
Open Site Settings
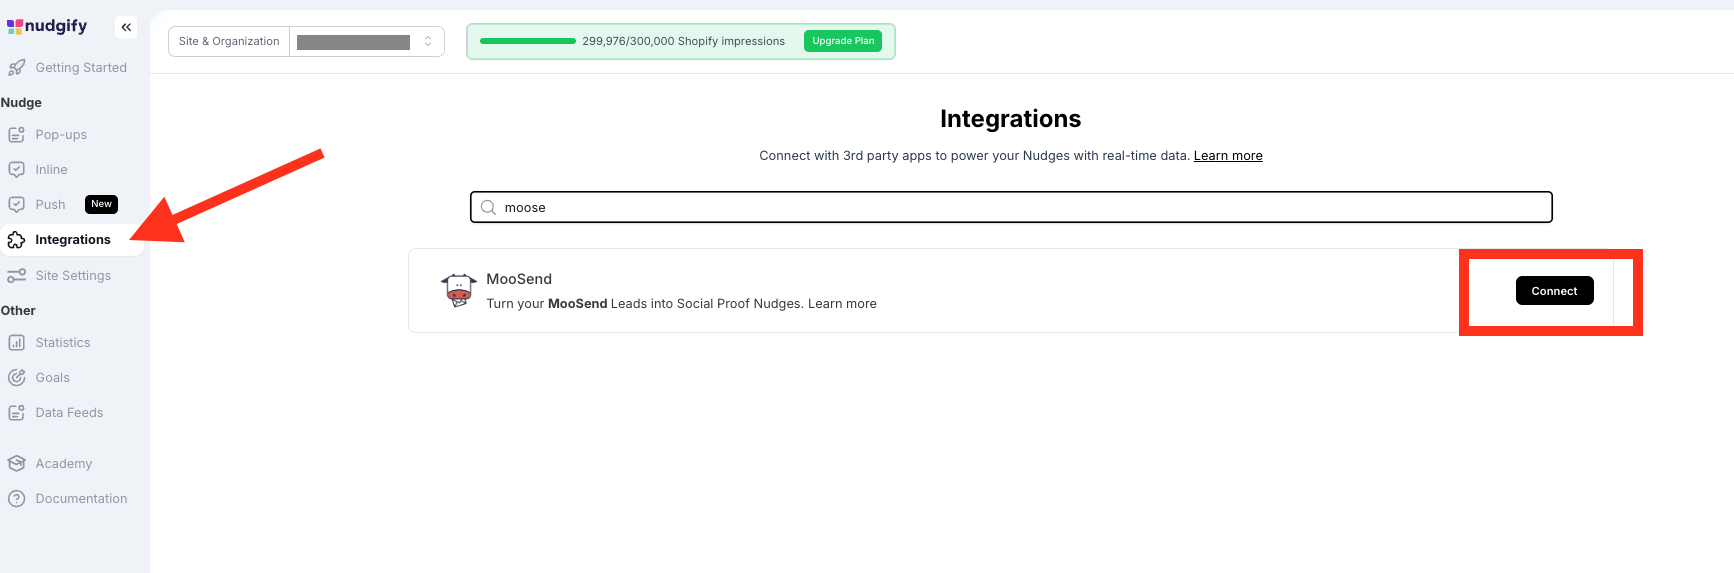pyautogui.click(x=72, y=276)
